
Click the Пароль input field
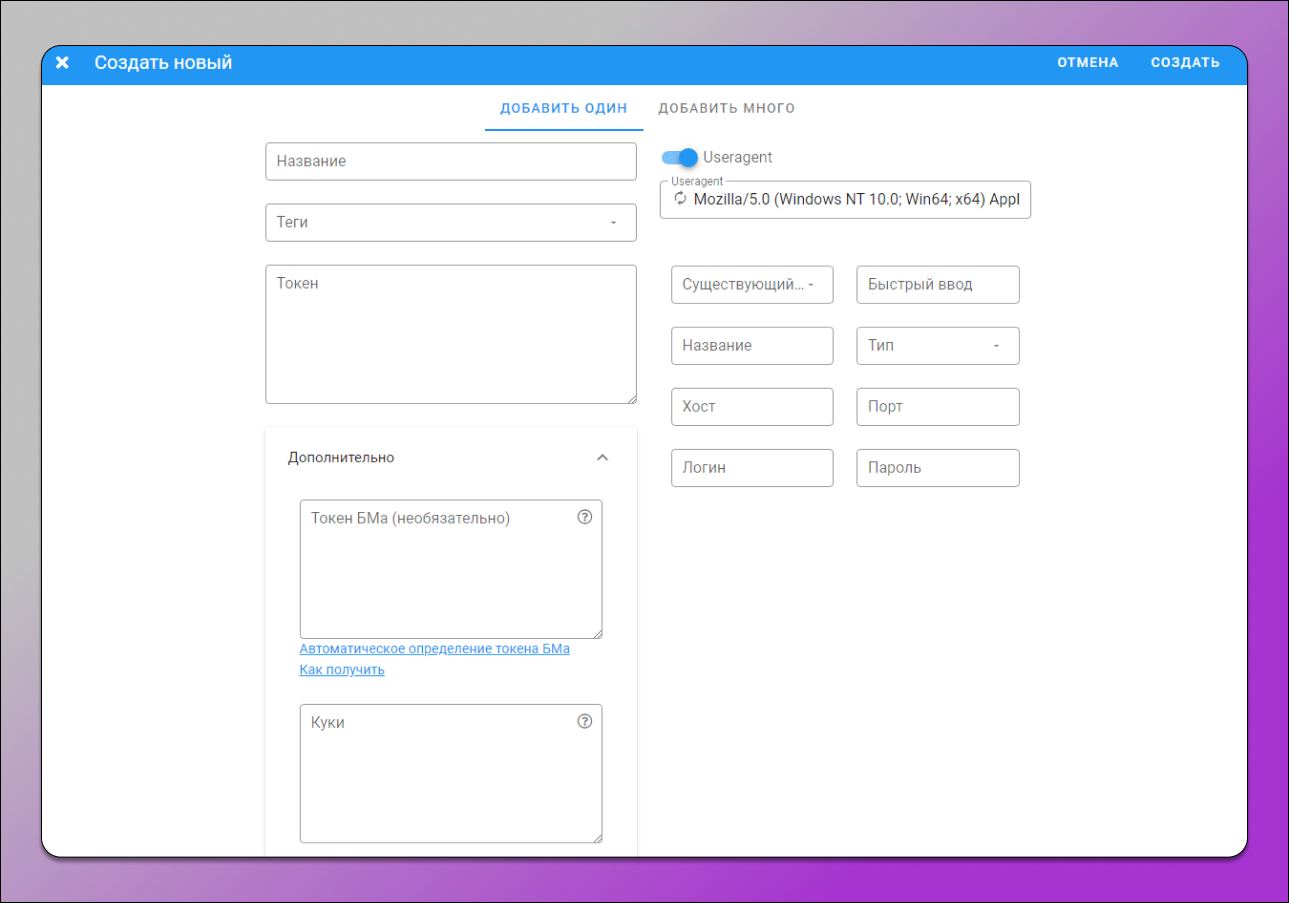click(x=937, y=468)
